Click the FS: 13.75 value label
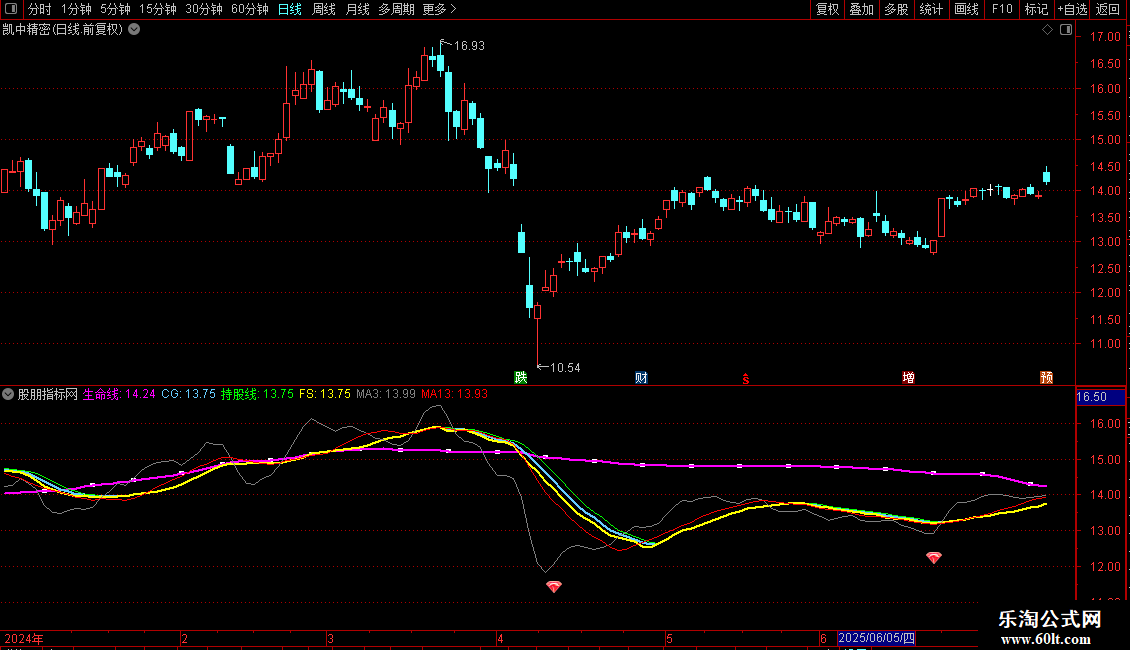This screenshot has height=650, width=1130. [x=325, y=394]
